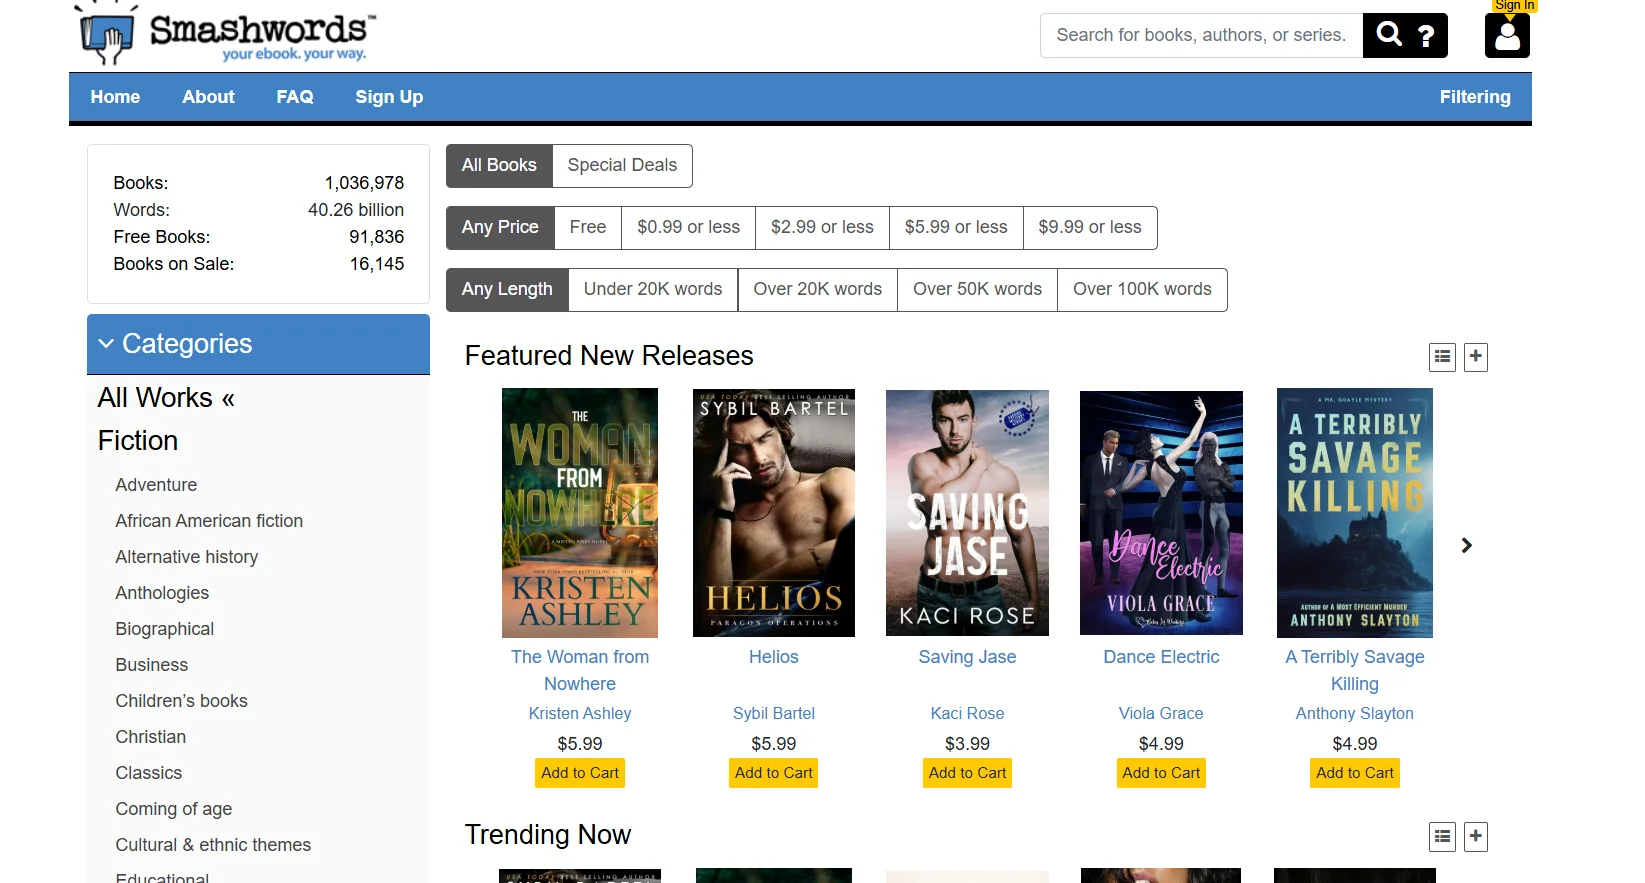Filter by Over 100K words

click(1142, 290)
